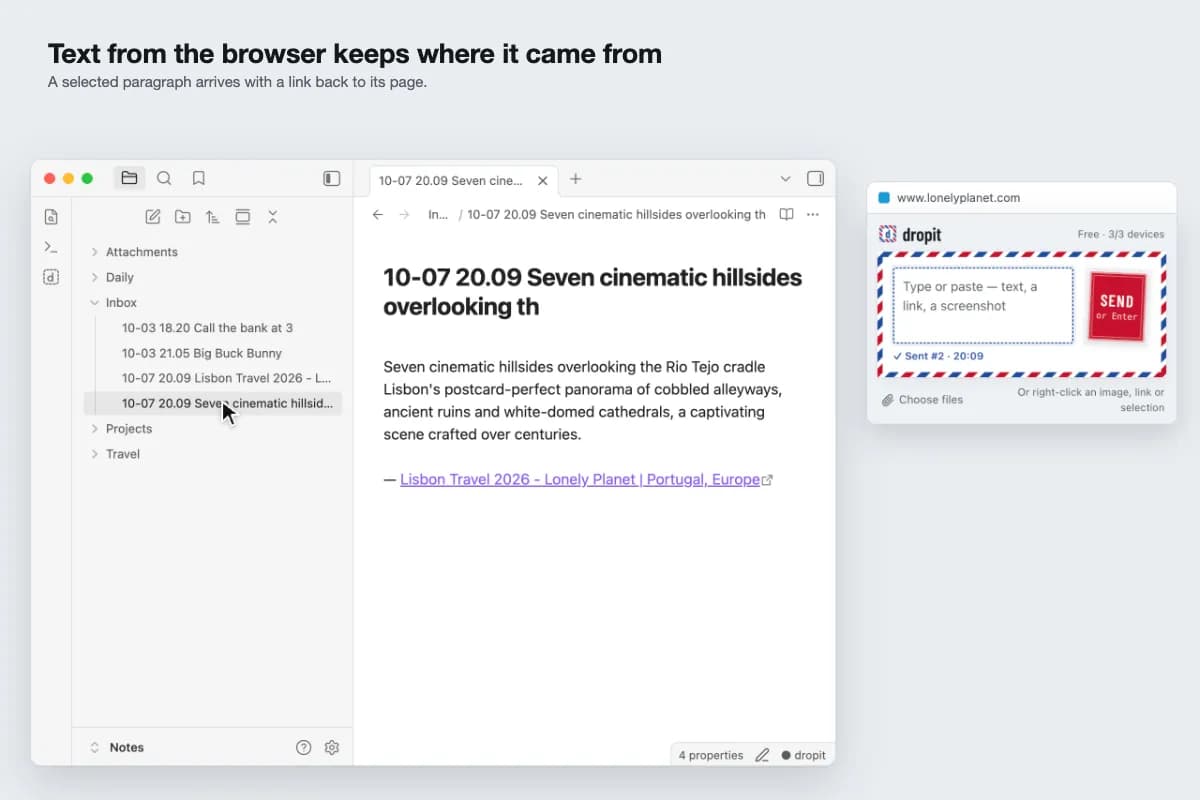Open the tab list dropdown chevron
The width and height of the screenshot is (1200, 800).
click(785, 179)
